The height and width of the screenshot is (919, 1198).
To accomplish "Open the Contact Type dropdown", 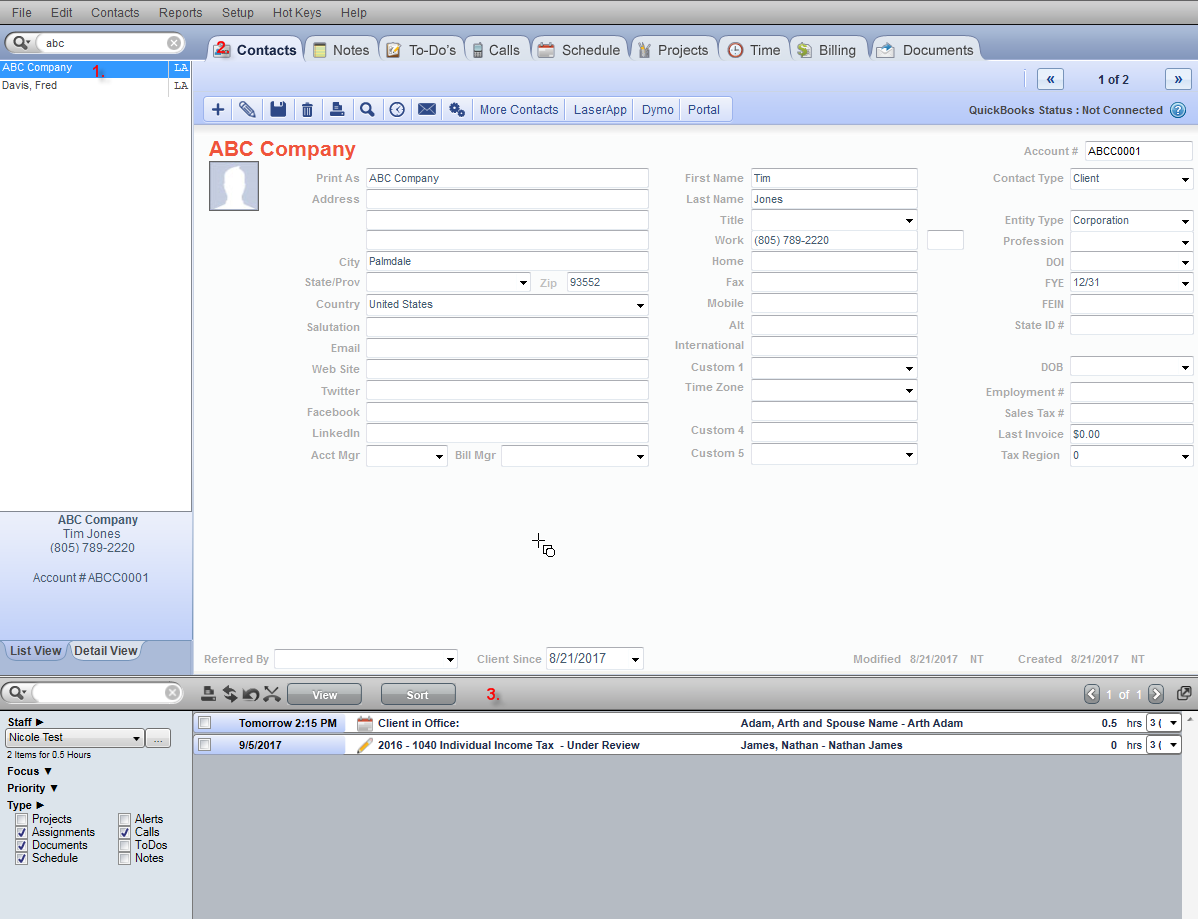I will (x=1185, y=180).
